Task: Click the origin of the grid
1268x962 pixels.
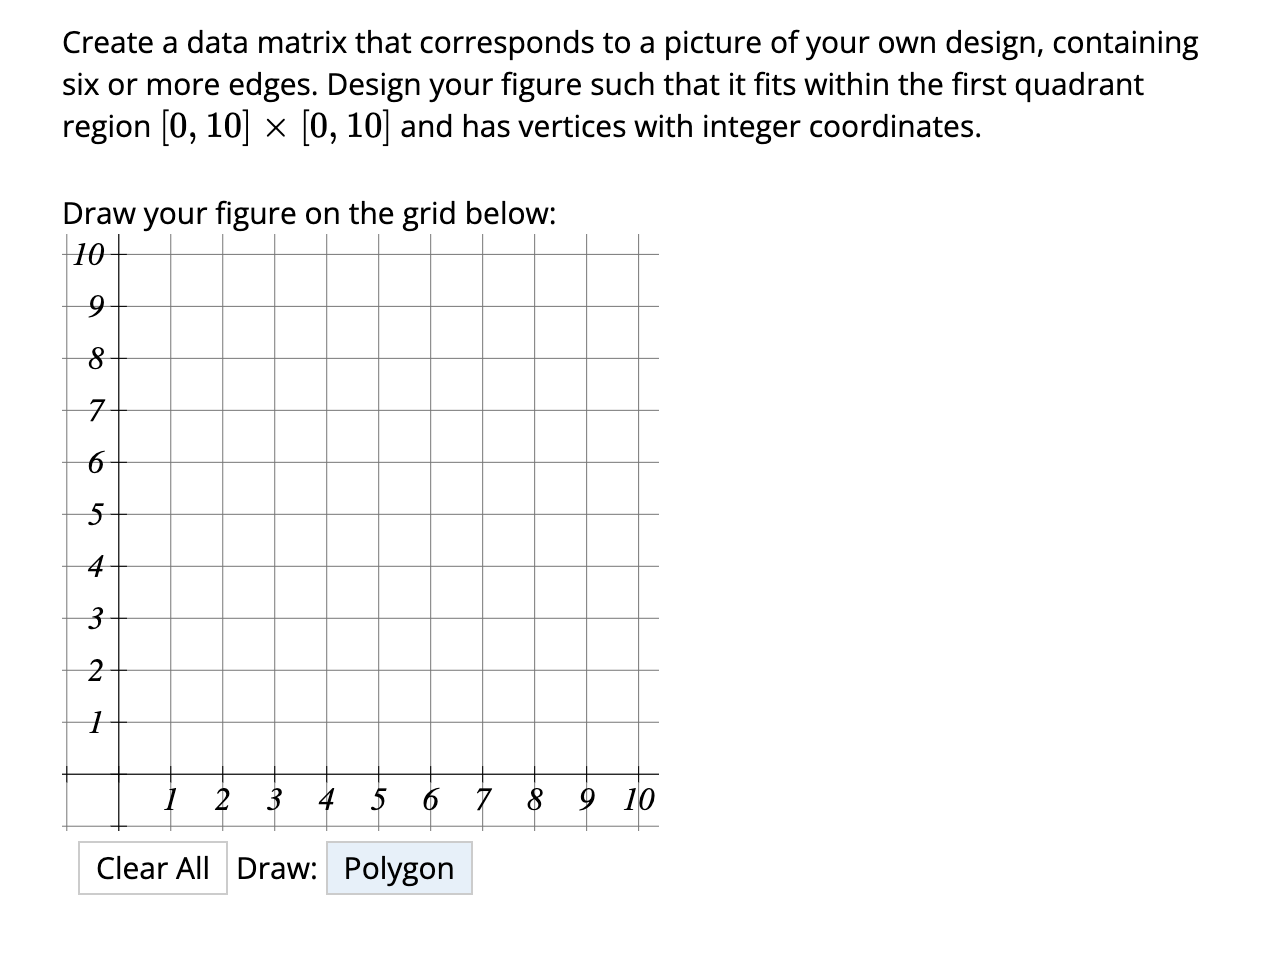Action: point(118,773)
